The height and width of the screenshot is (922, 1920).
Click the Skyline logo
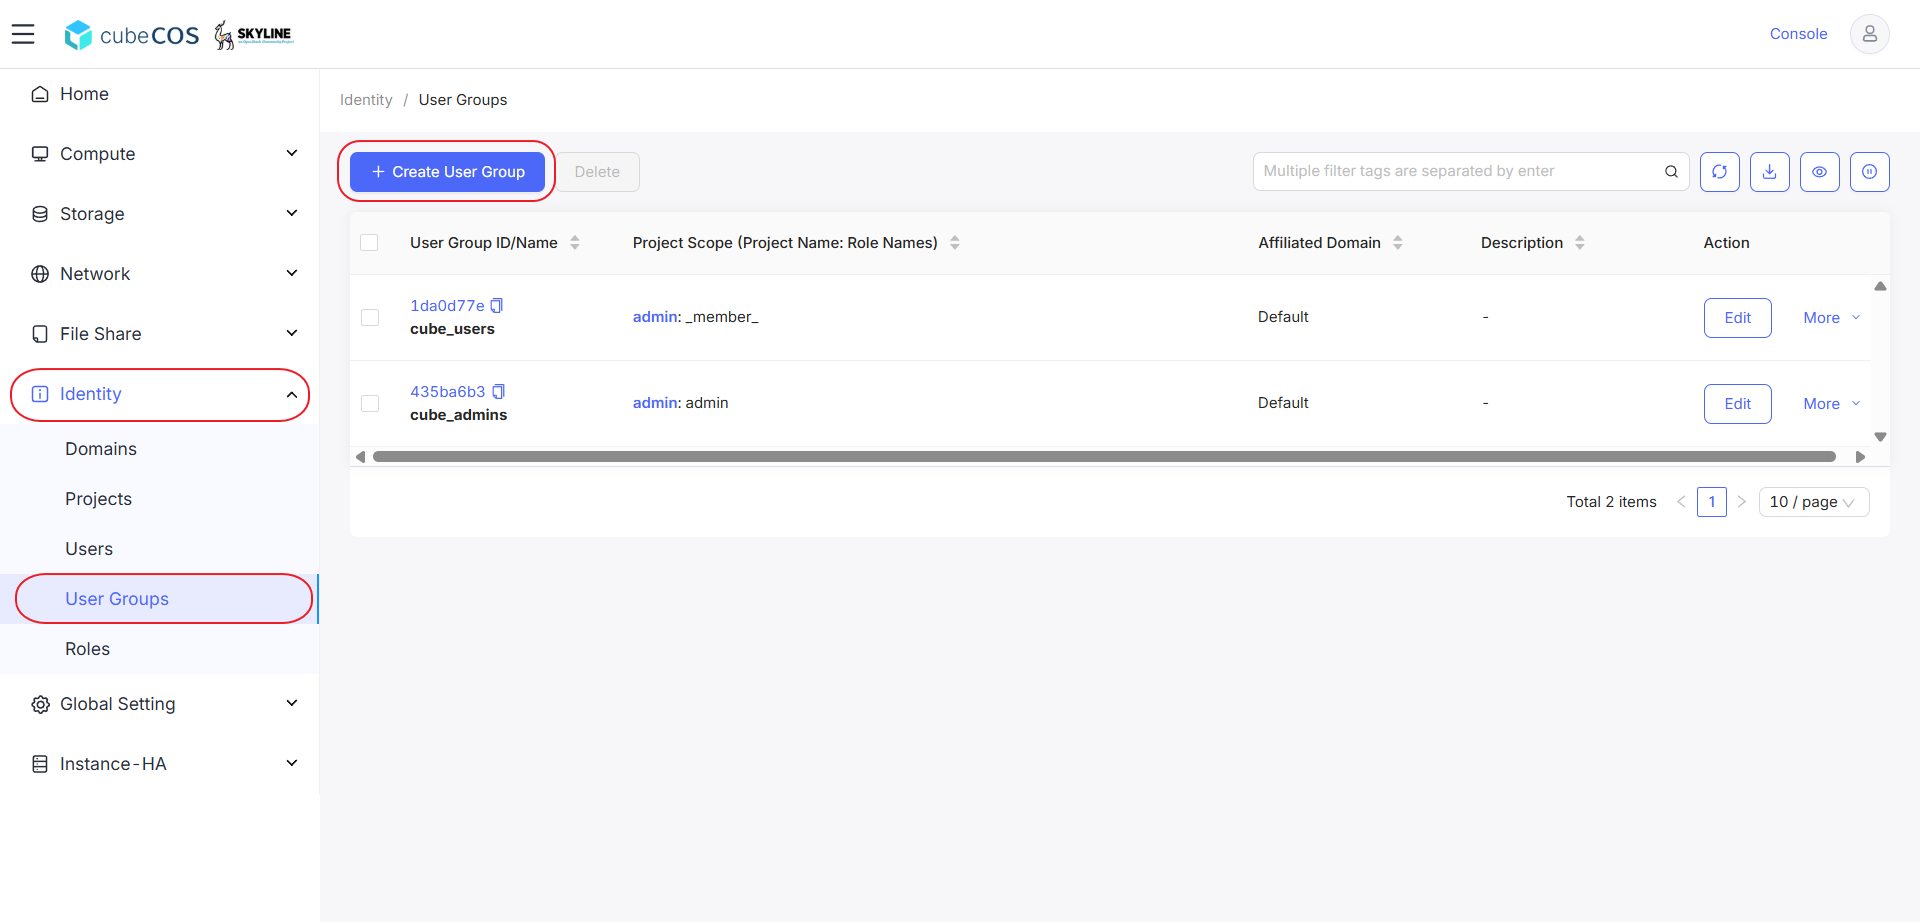pyautogui.click(x=253, y=35)
